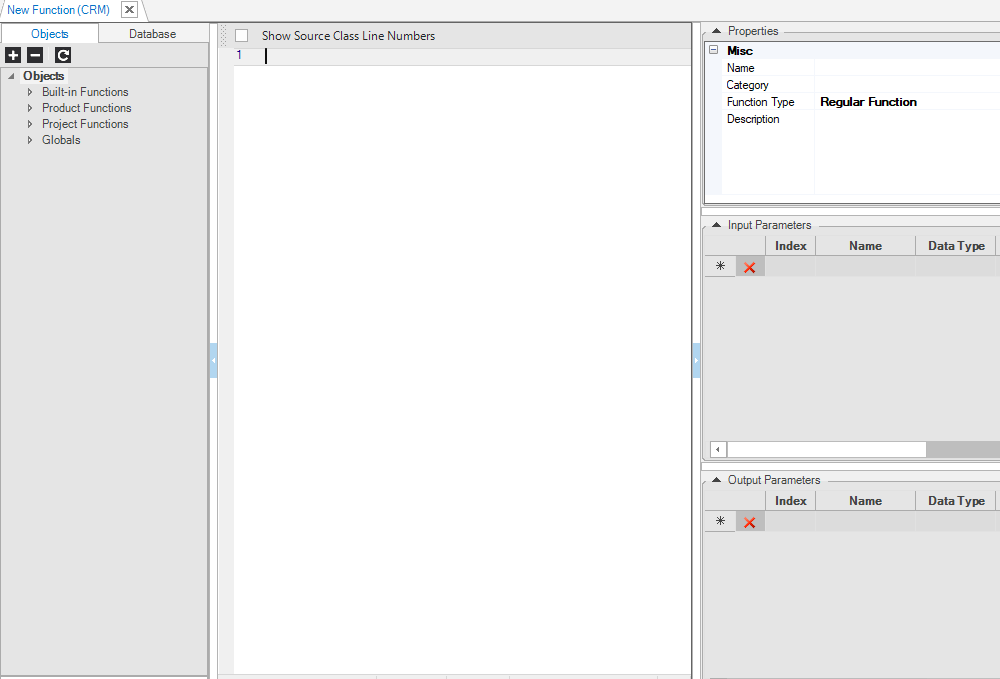Delete the Output Parameters row with red X
Screen dimensions: 1000x679
750,522
